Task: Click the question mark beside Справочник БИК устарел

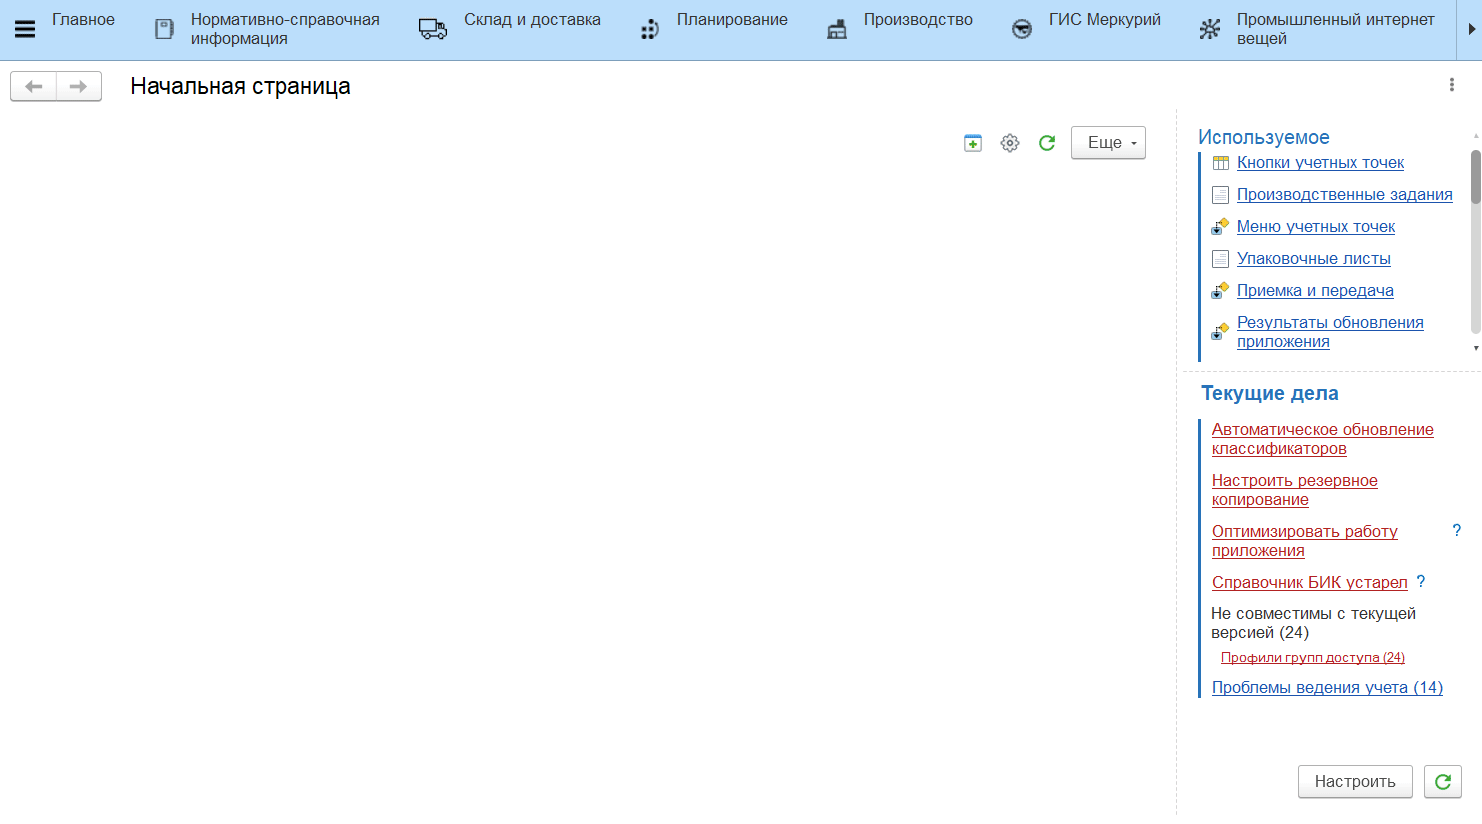Action: click(x=1421, y=581)
